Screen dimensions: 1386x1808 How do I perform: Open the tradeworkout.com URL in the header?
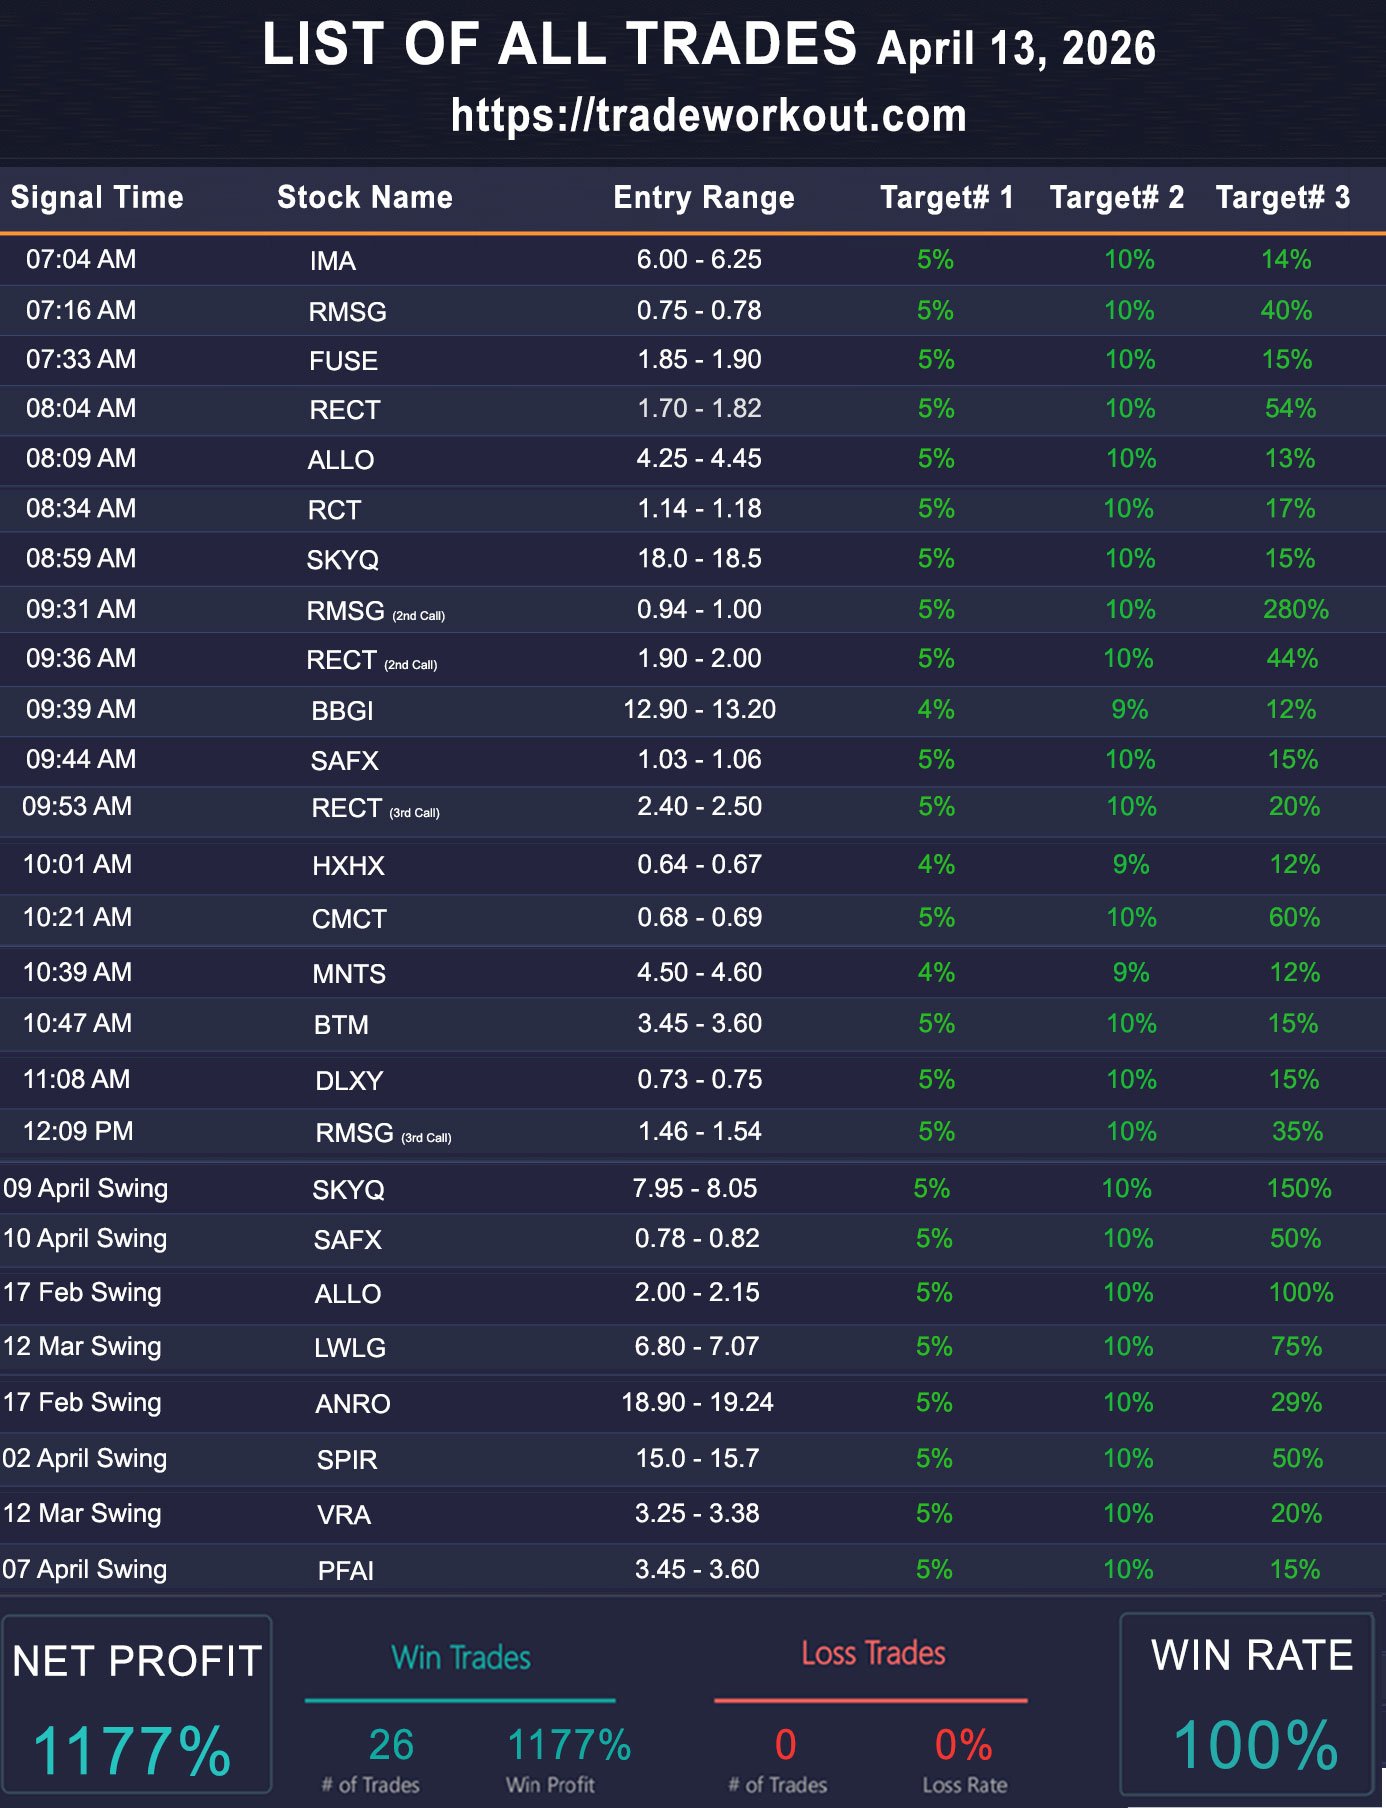point(708,116)
